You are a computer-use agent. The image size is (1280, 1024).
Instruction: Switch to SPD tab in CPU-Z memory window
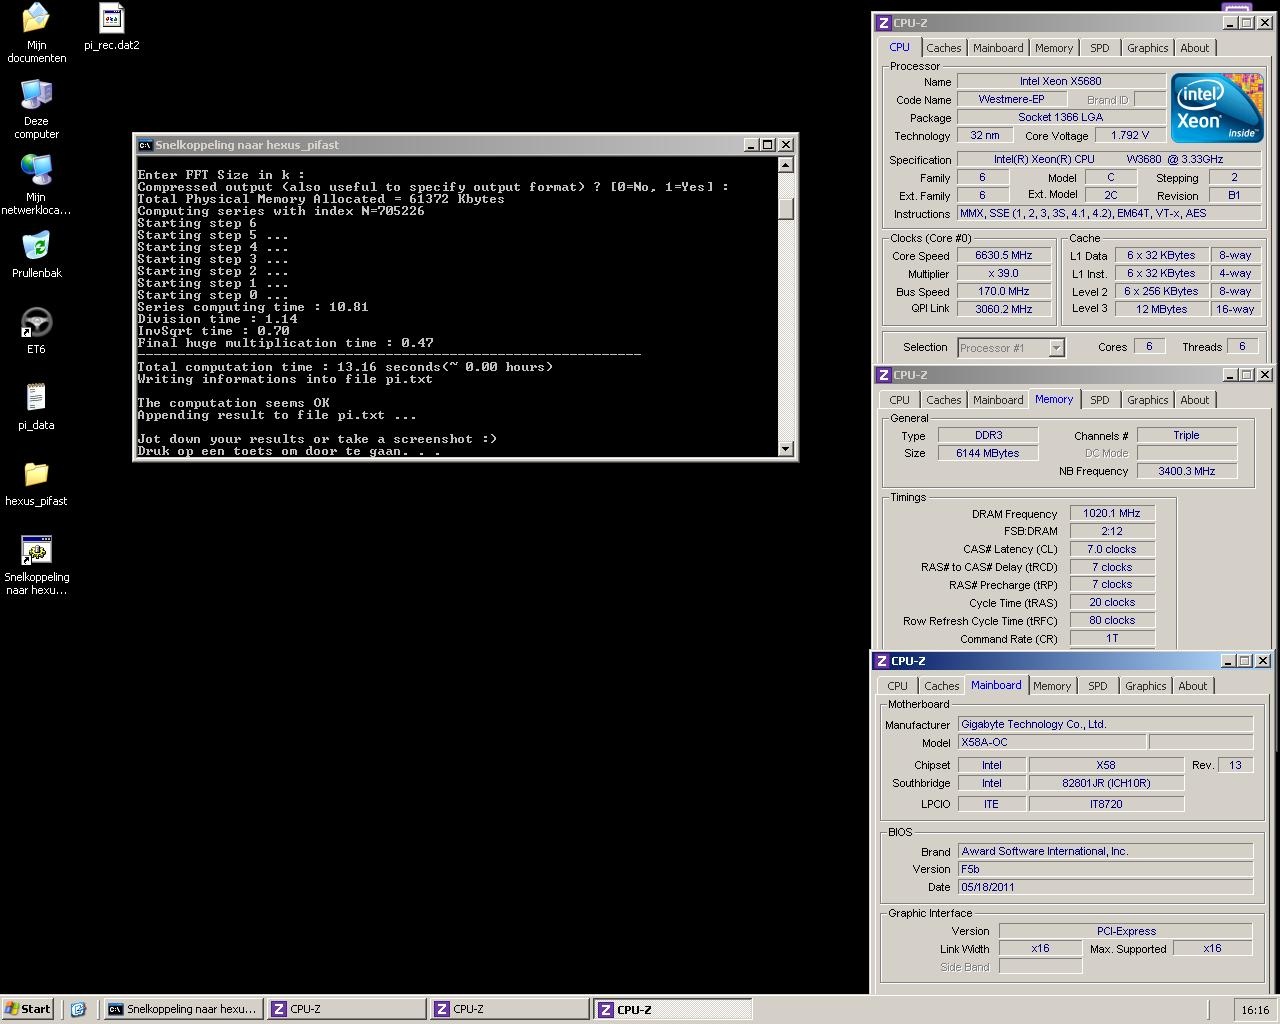pyautogui.click(x=1100, y=400)
